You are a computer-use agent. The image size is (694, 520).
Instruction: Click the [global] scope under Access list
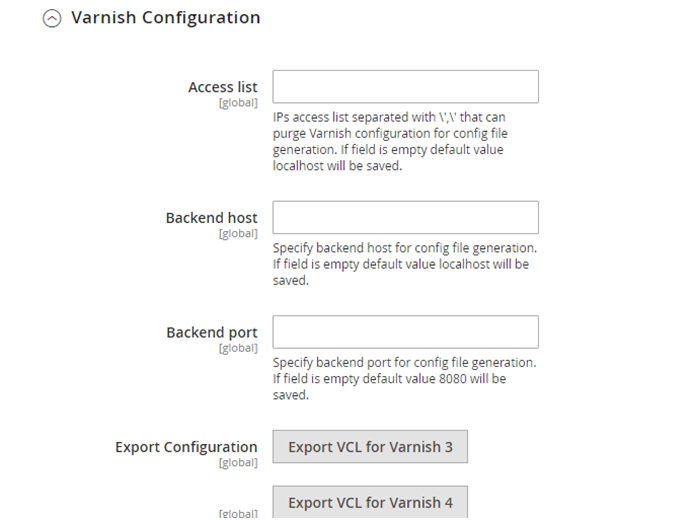point(238,103)
